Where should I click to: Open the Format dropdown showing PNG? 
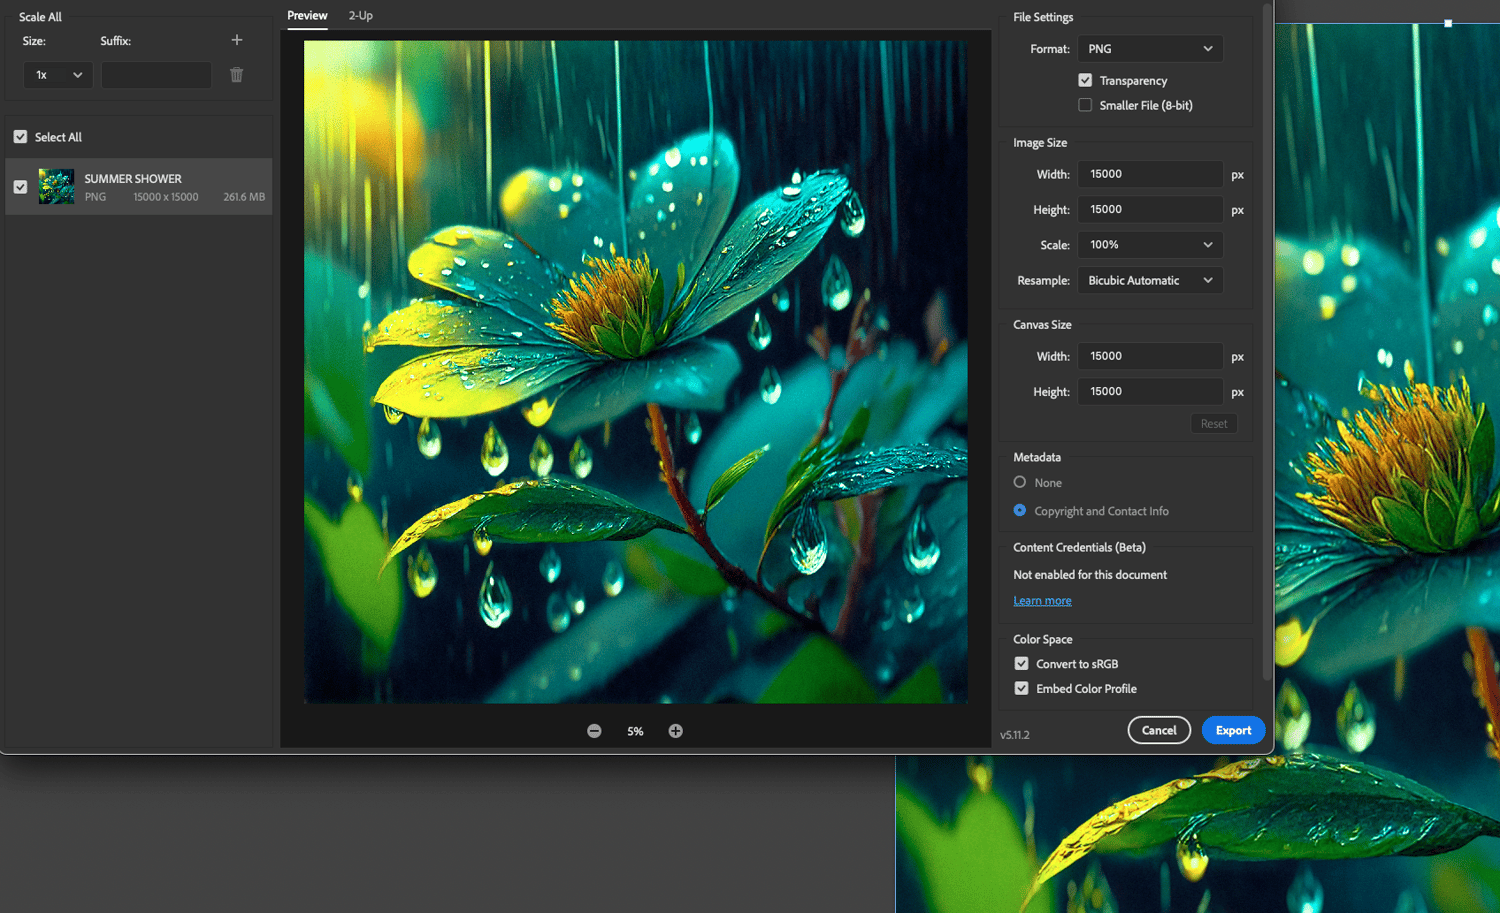(x=1150, y=49)
